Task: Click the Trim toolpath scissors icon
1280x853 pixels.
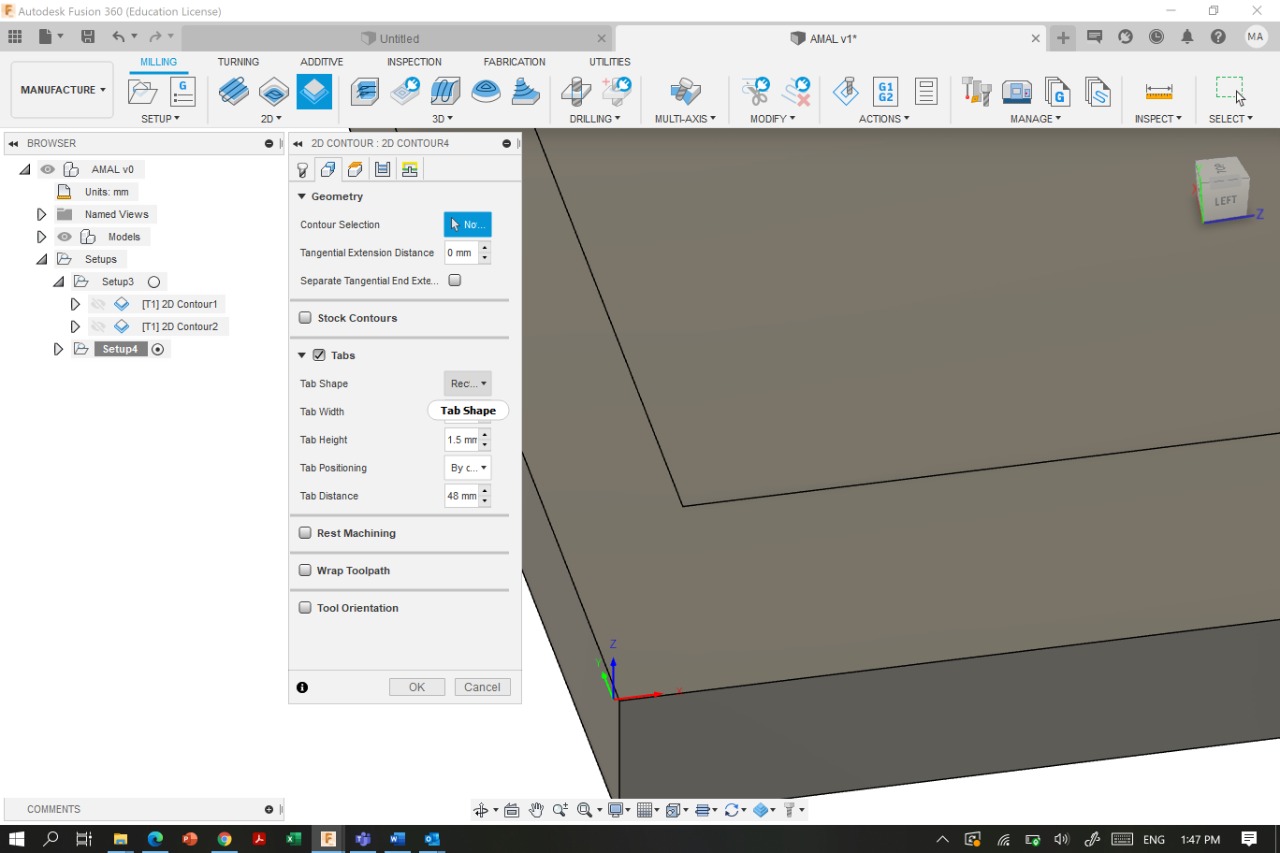Action: tap(756, 92)
